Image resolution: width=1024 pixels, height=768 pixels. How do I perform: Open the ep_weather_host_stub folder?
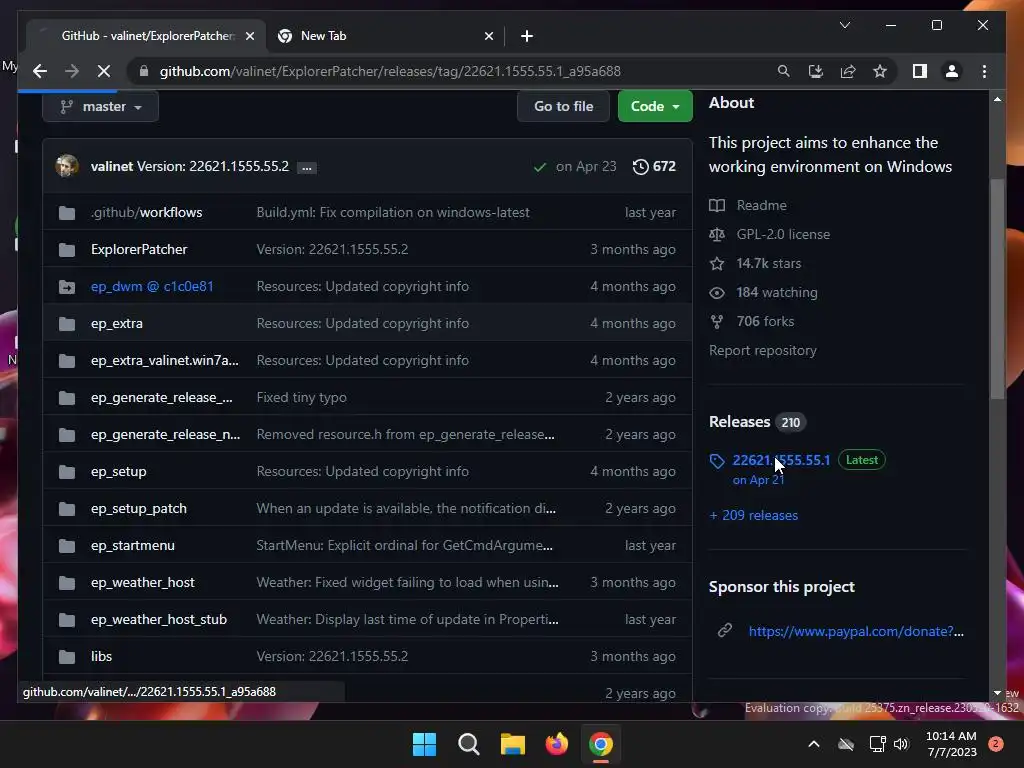coord(159,619)
